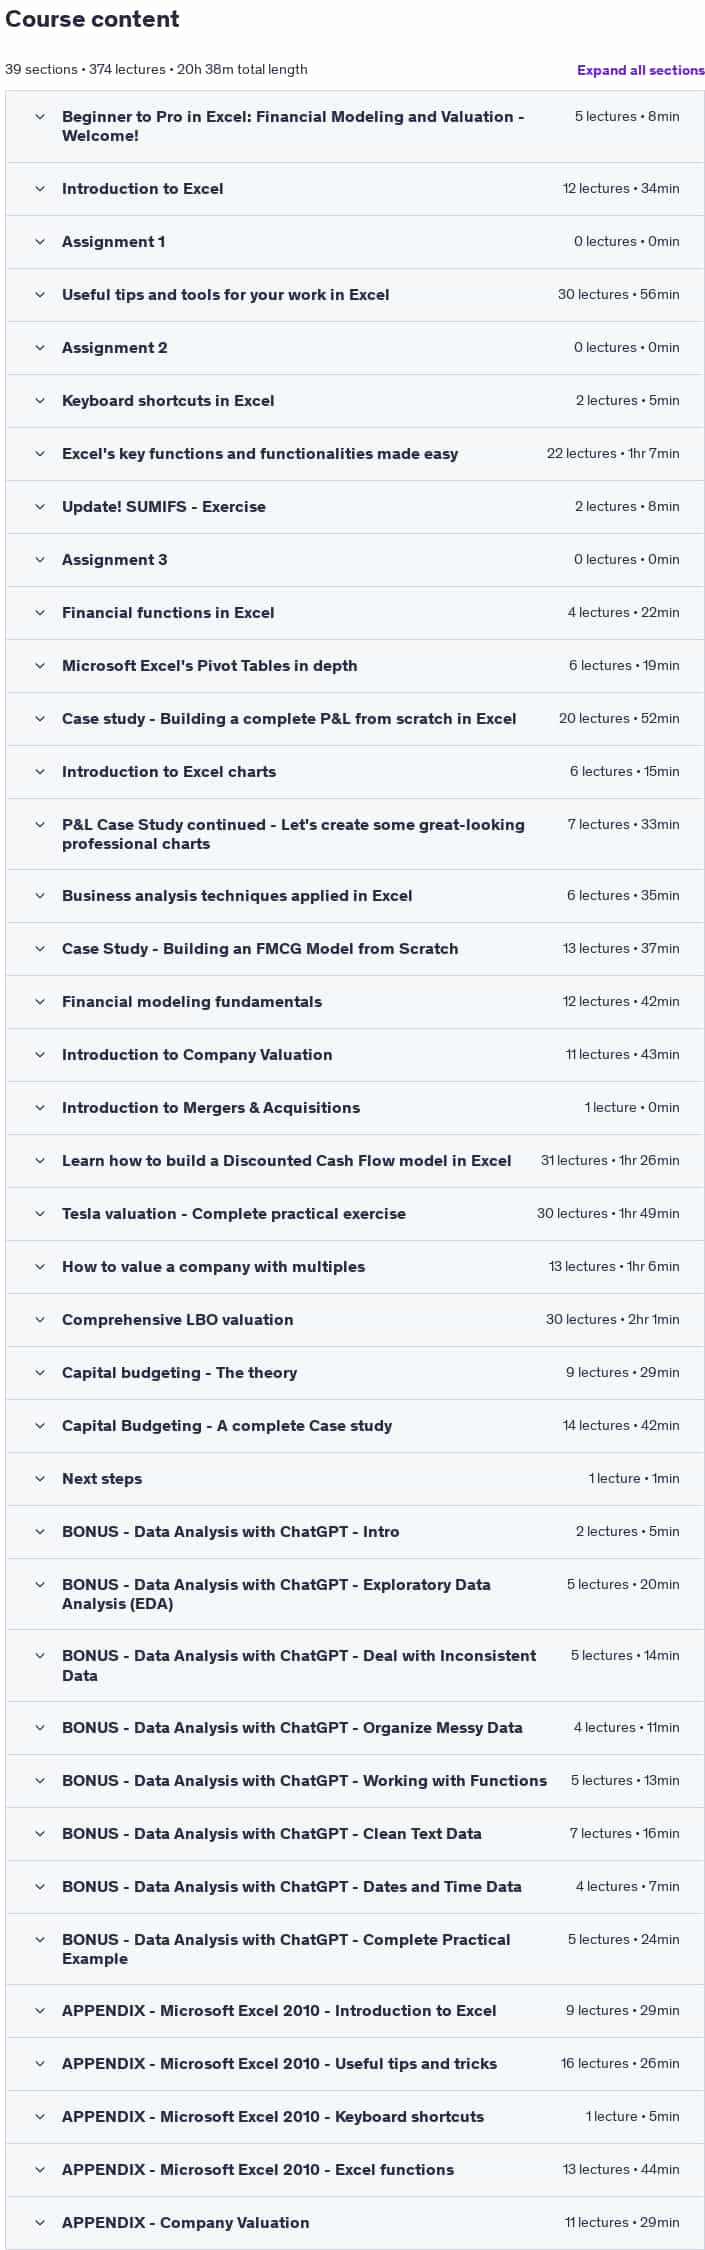Click chevron next to Financial functions in Excel

click(x=40, y=612)
